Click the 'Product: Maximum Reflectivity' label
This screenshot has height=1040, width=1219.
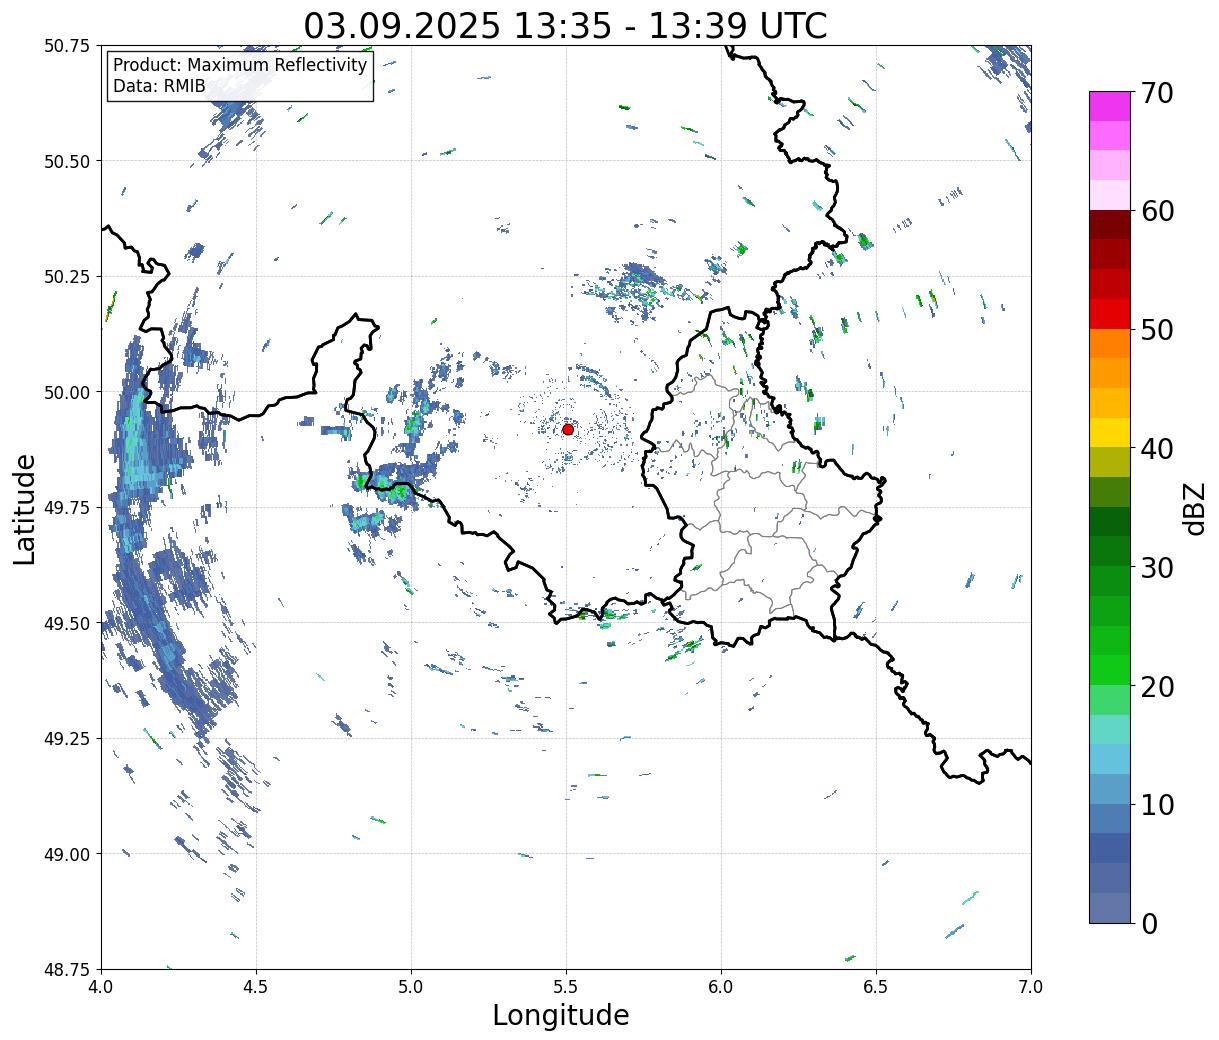(240, 65)
